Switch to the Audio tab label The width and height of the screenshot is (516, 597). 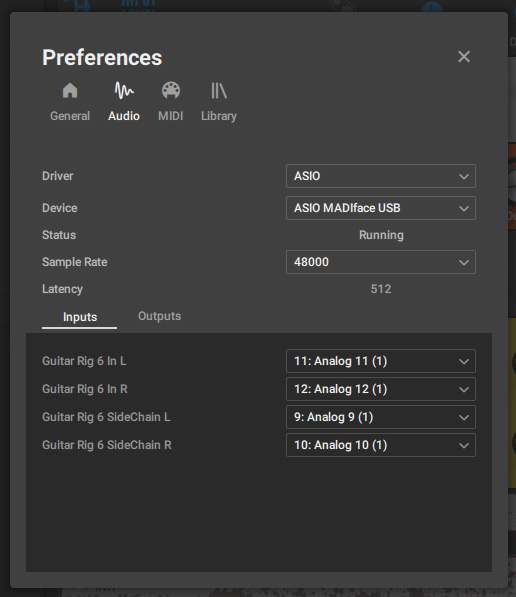click(x=124, y=116)
